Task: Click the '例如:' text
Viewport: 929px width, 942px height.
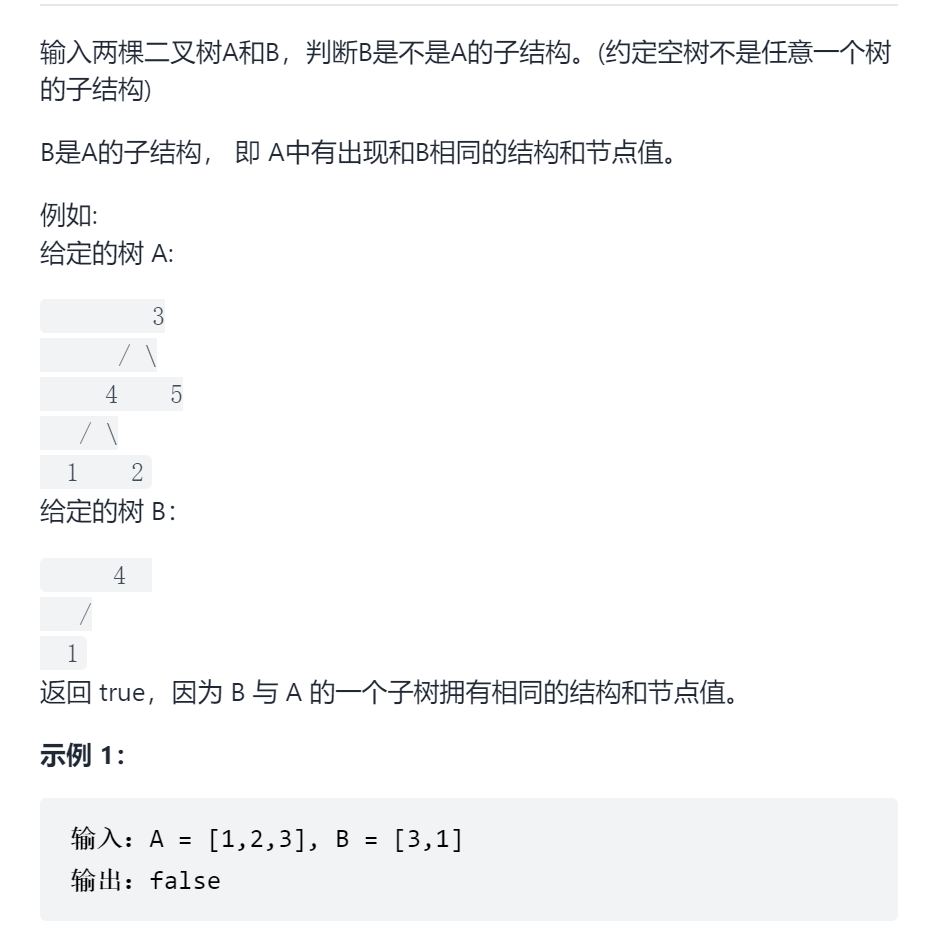Action: click(69, 214)
